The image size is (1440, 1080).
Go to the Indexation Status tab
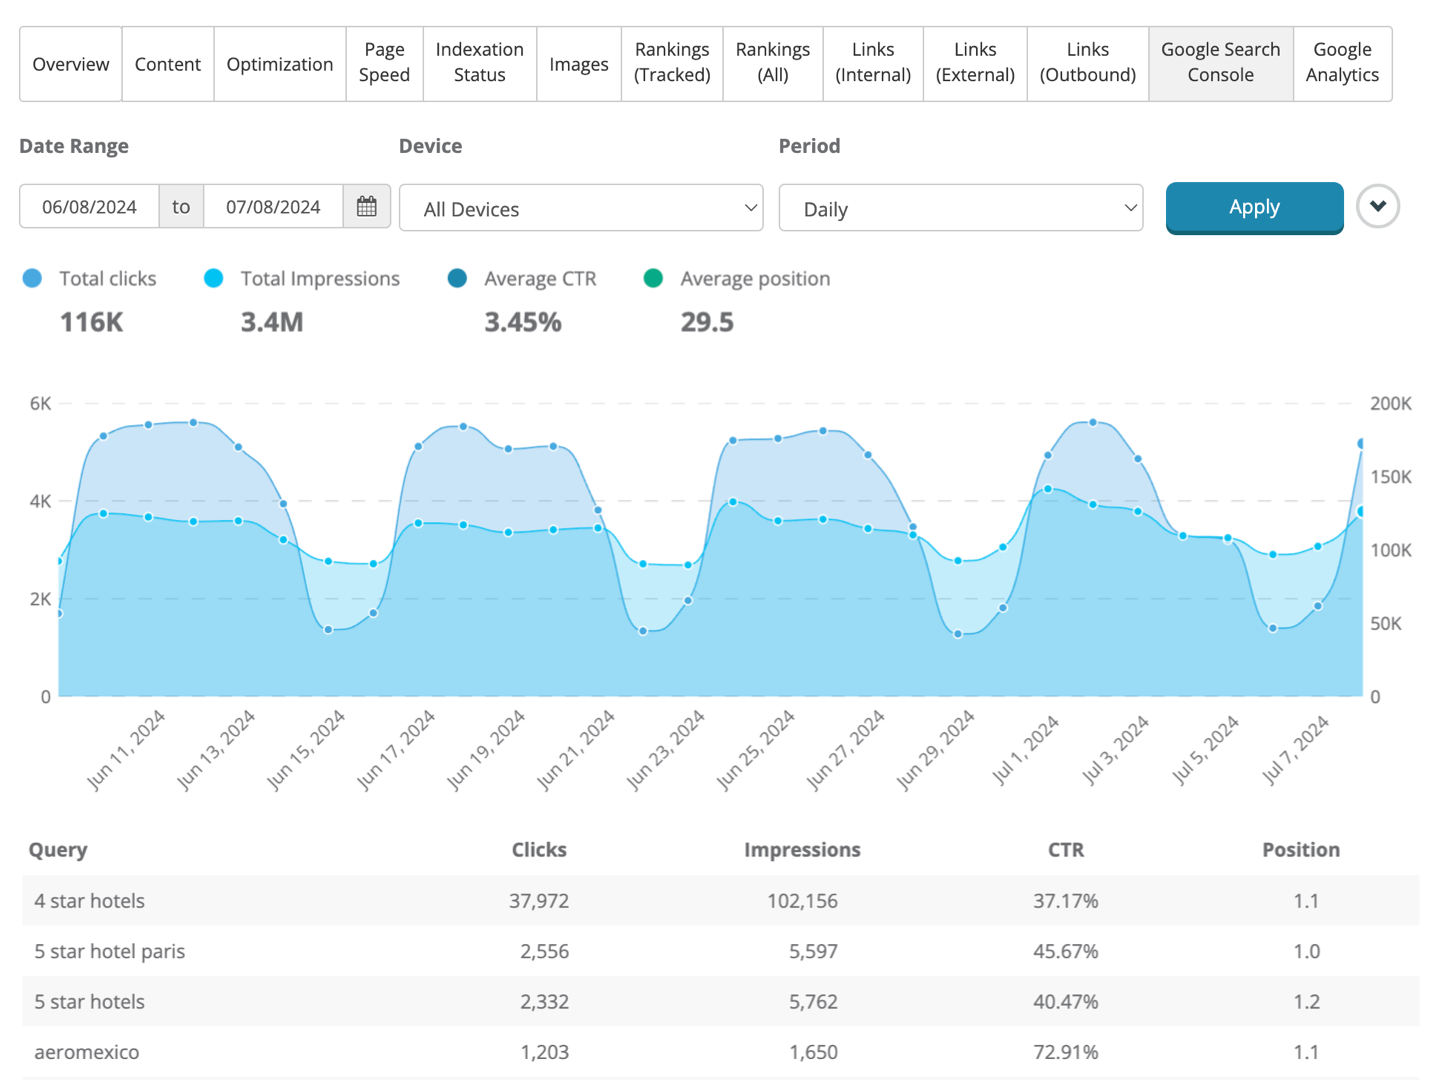click(480, 63)
